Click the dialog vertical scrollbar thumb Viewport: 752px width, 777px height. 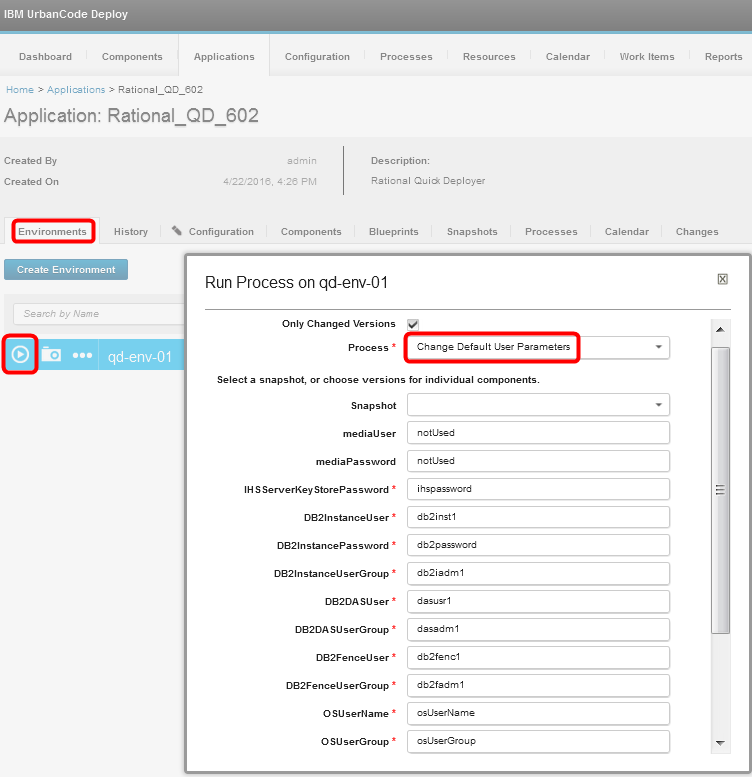tap(720, 489)
